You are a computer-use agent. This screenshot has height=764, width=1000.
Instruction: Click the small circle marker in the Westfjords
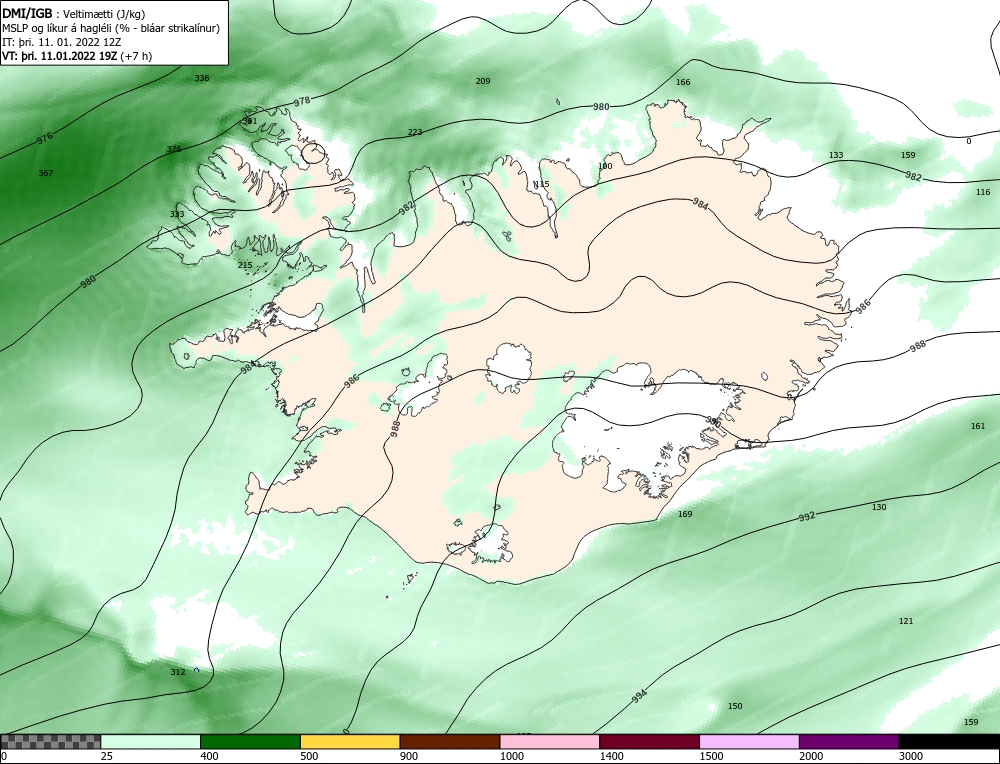coord(313,153)
